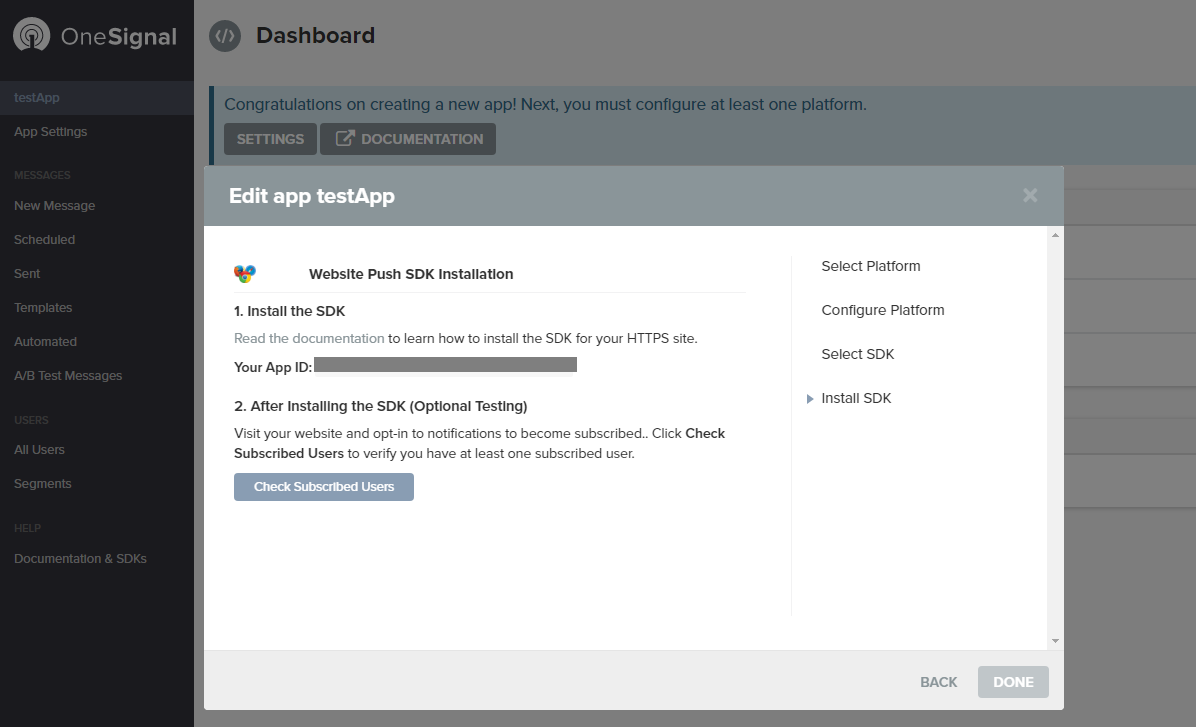1196x727 pixels.
Task: Go to Select SDK step
Action: pyautogui.click(x=858, y=354)
